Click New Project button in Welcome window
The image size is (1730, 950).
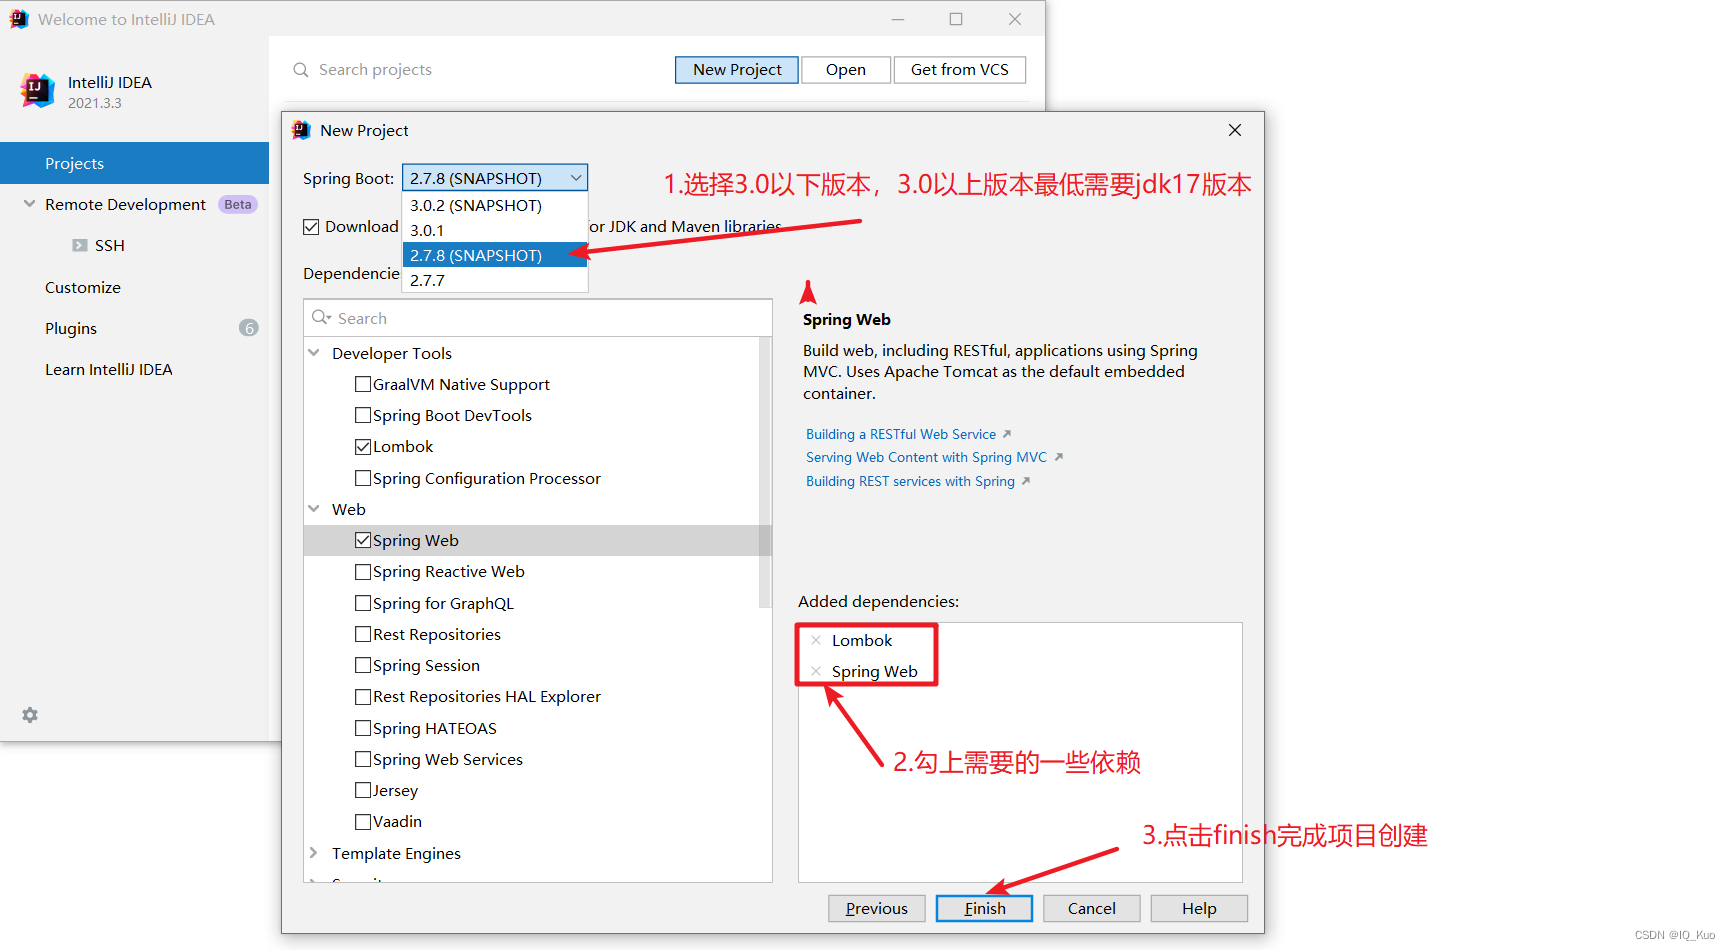pyautogui.click(x=737, y=70)
